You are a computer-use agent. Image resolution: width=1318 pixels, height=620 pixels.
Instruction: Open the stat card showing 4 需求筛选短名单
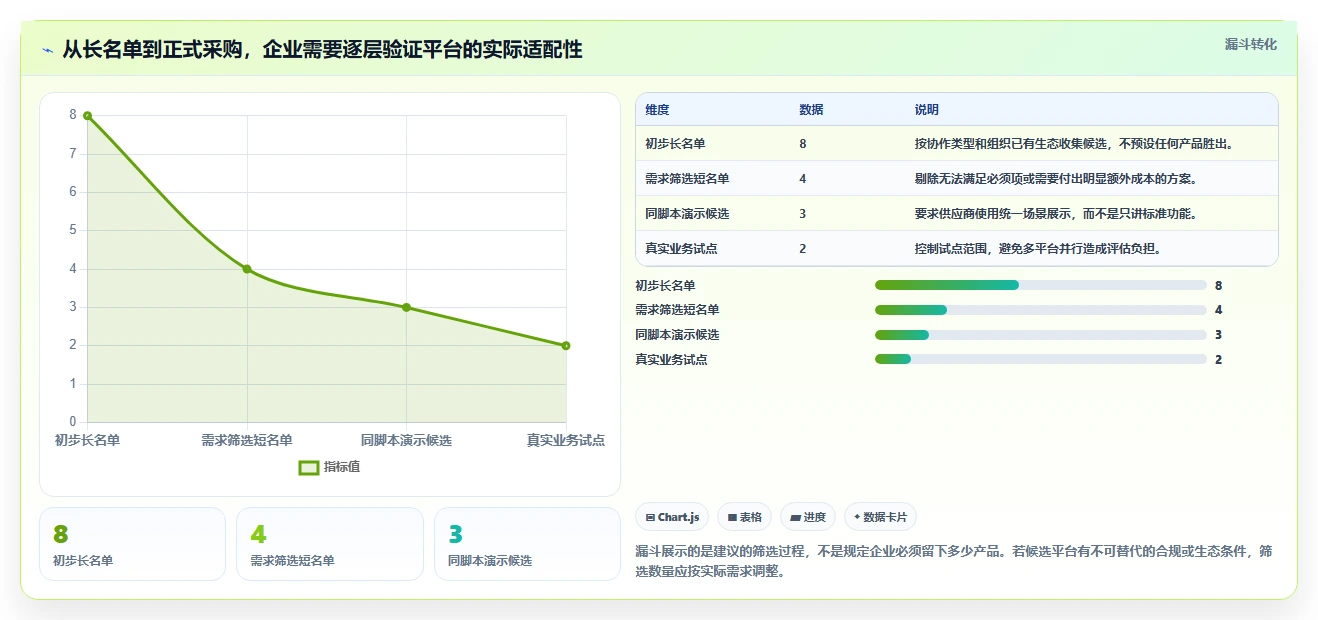pos(330,544)
